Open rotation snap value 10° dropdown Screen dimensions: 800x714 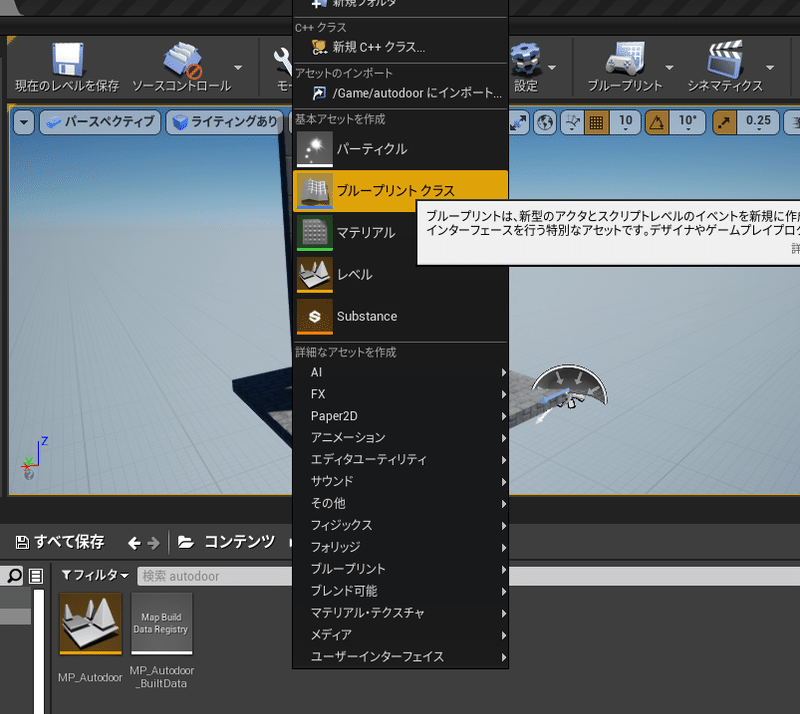coord(688,122)
